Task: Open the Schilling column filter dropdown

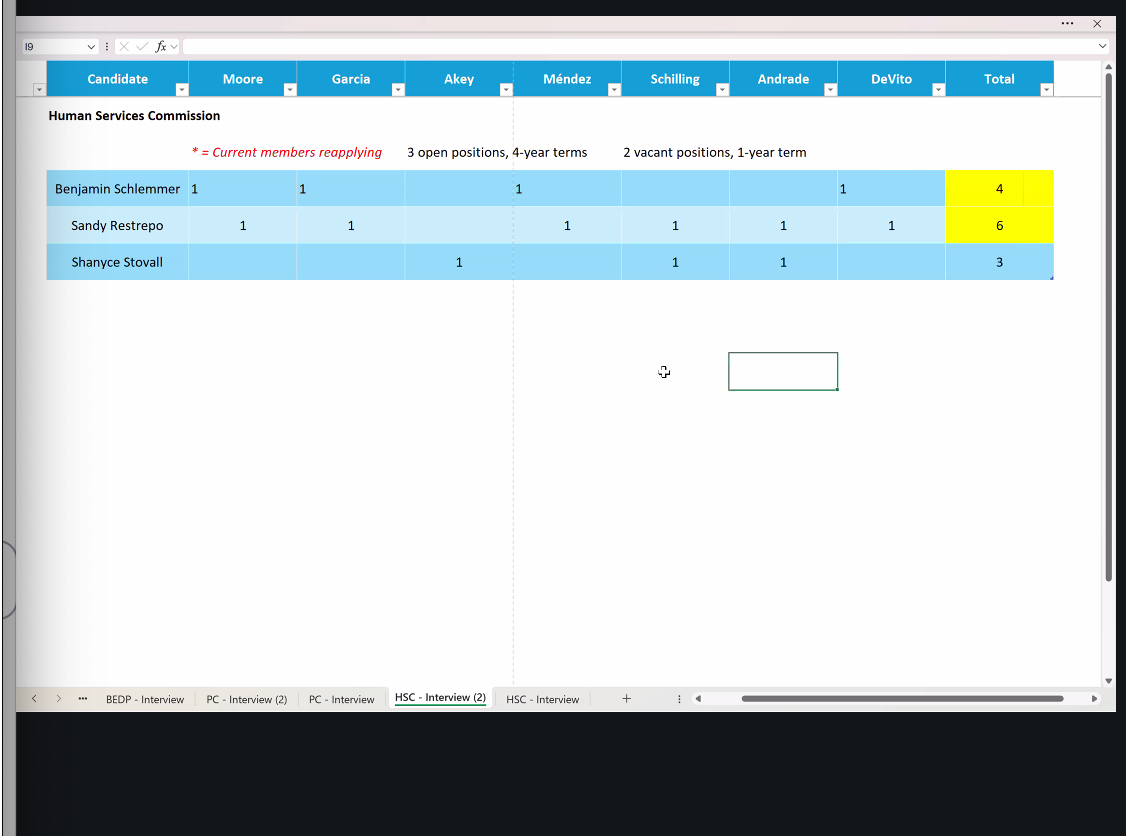Action: point(722,90)
